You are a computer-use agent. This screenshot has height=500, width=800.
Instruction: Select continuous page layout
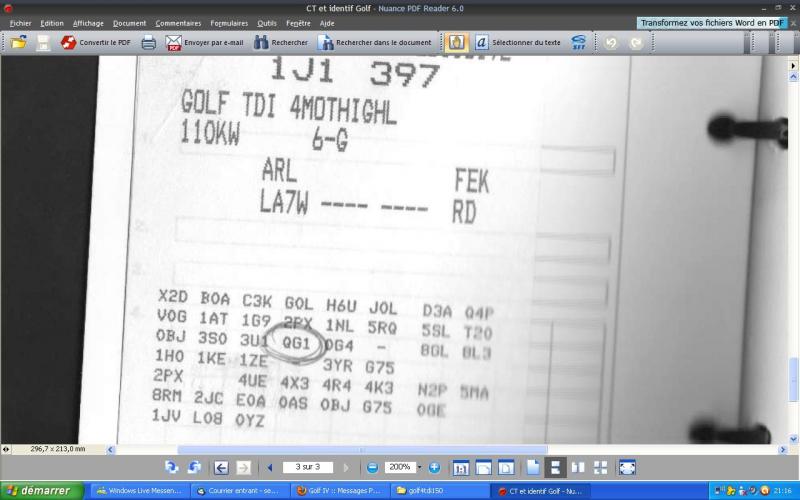[x=555, y=468]
